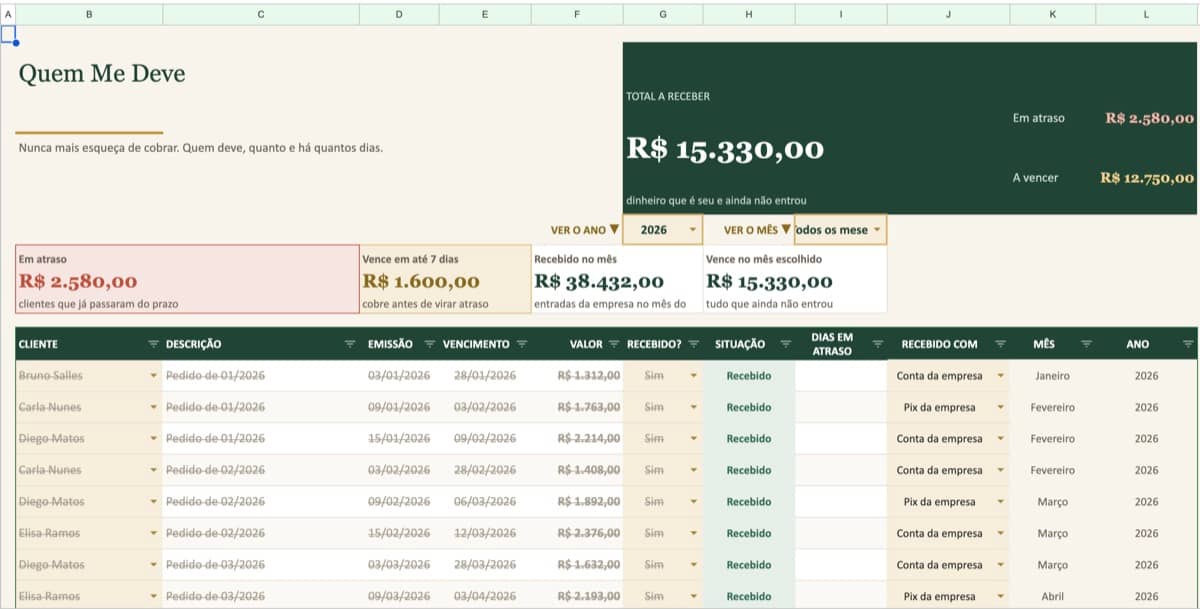Select column J header

[948, 15]
